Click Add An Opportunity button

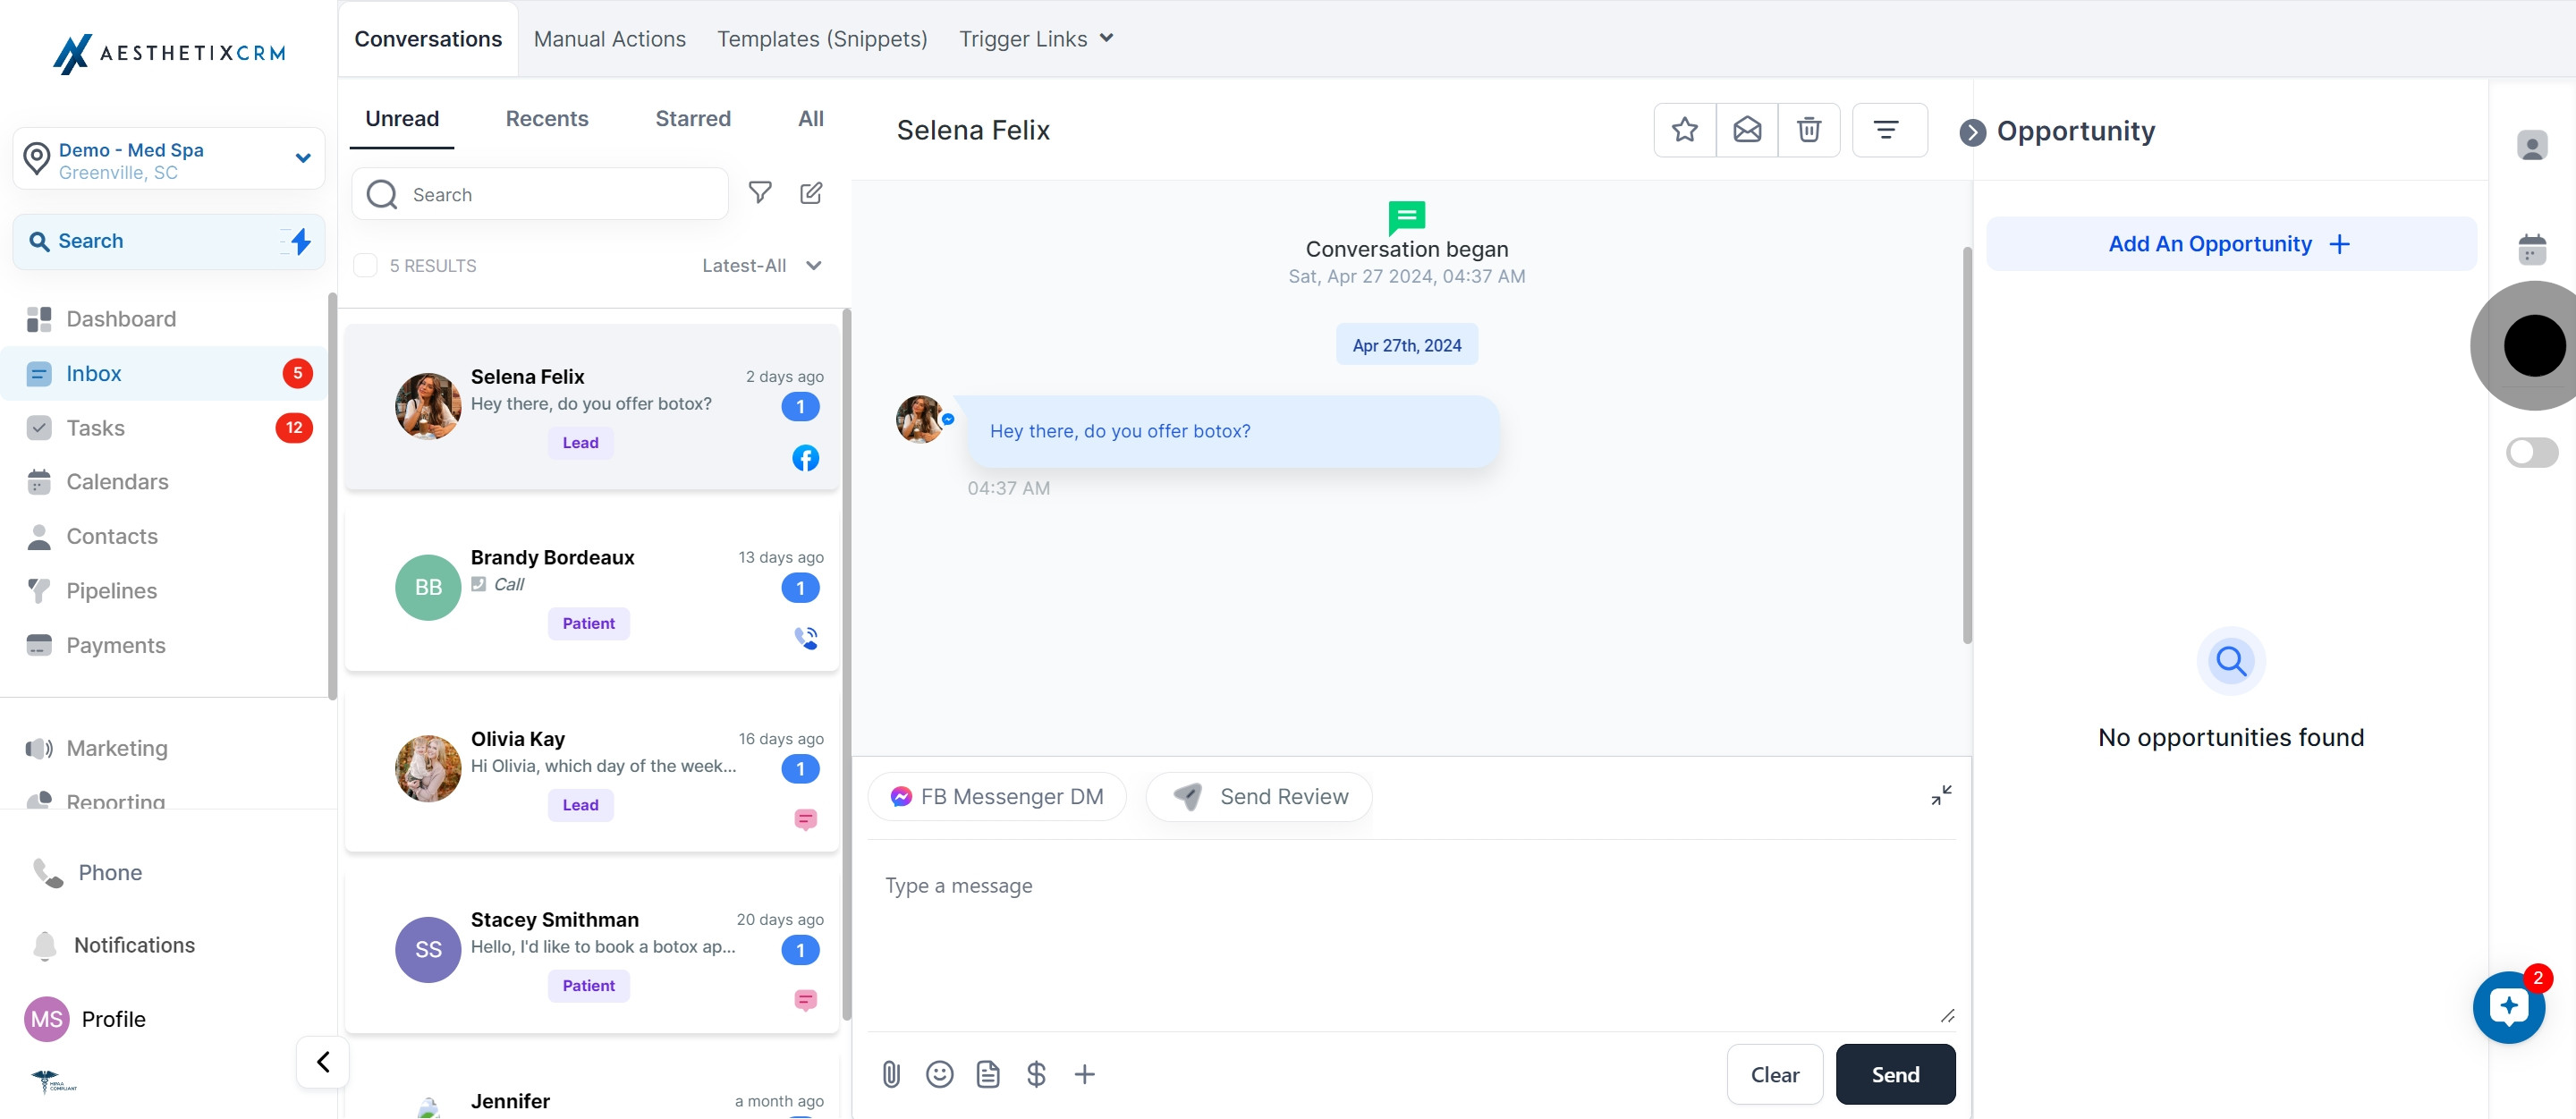2229,244
